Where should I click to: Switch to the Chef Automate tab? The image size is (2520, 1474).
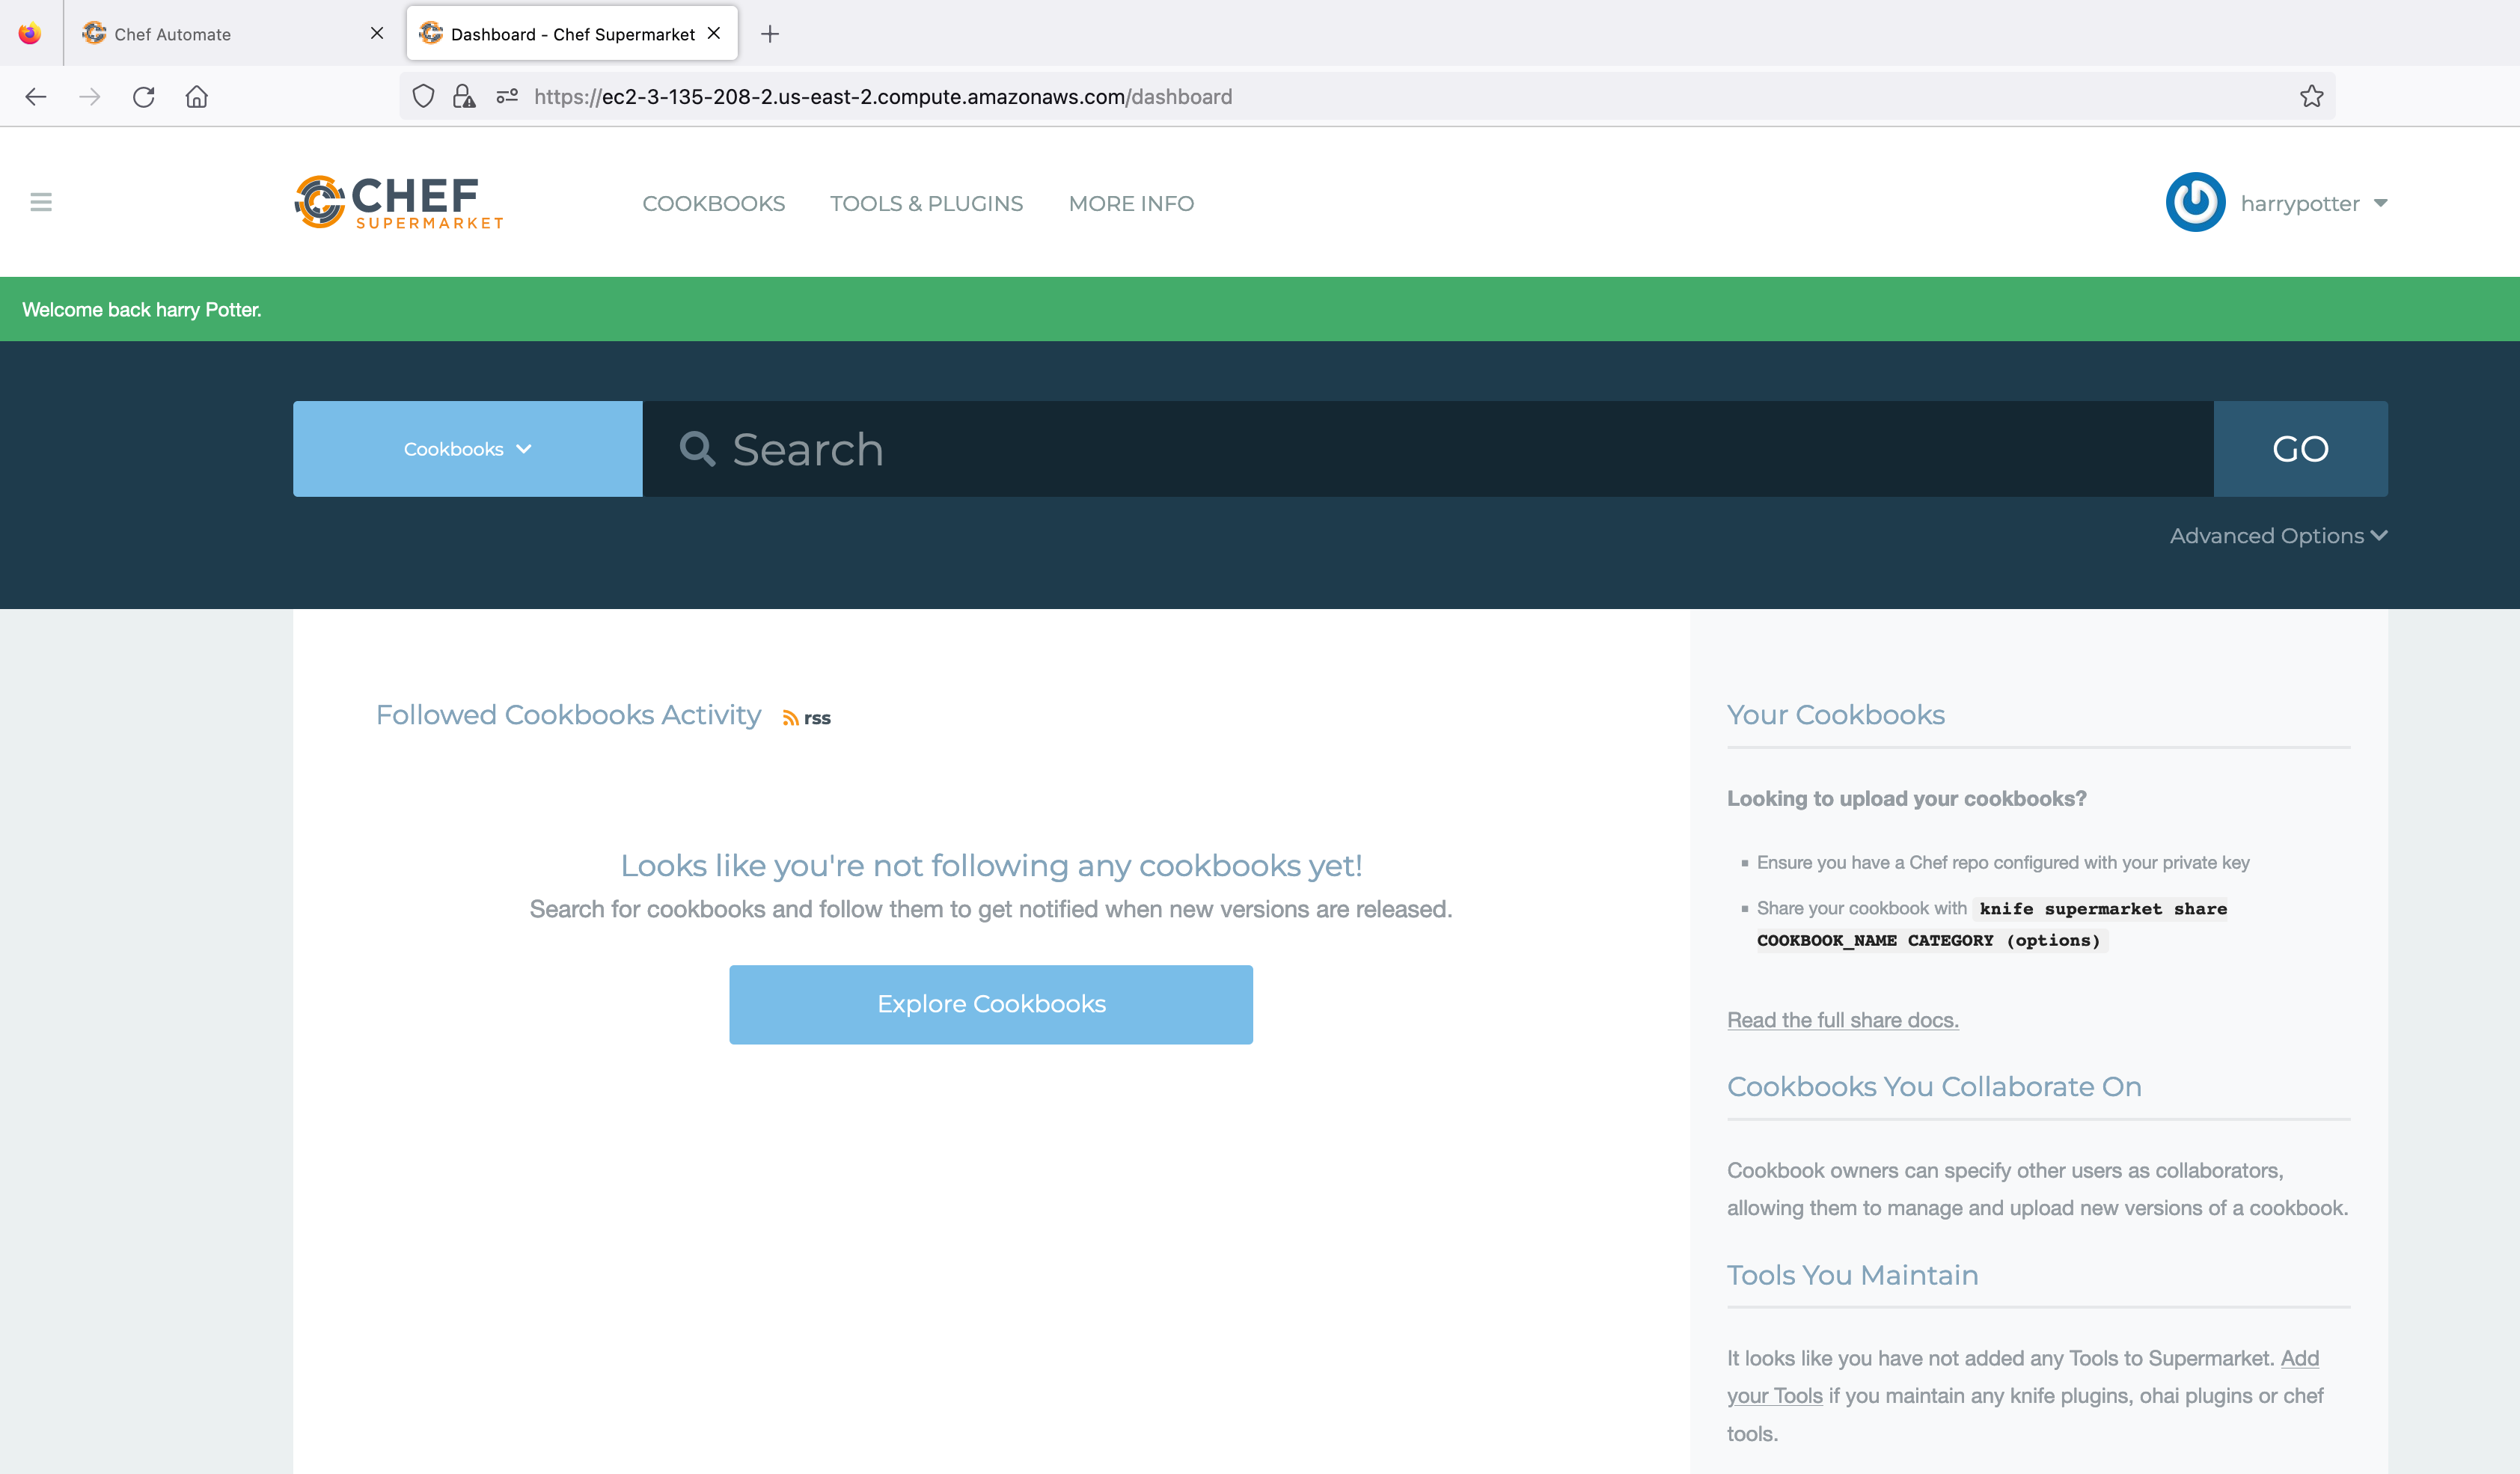pyautogui.click(x=172, y=34)
